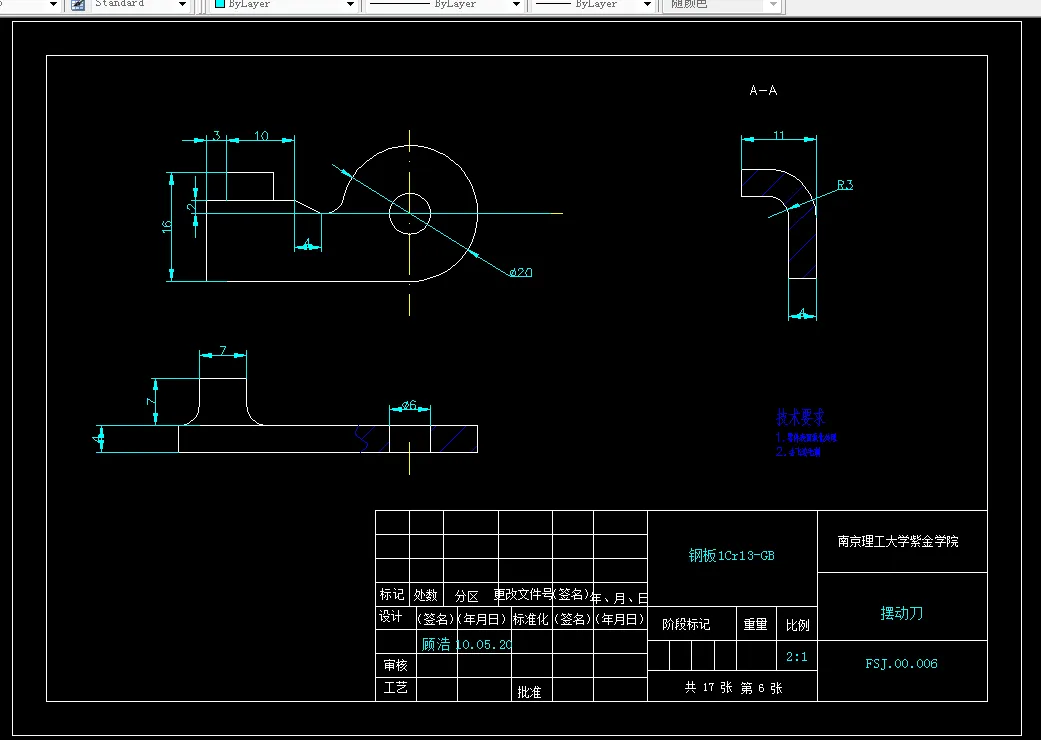
Task: Click the material cell 钢板1Cr13-GB
Action: click(x=732, y=555)
